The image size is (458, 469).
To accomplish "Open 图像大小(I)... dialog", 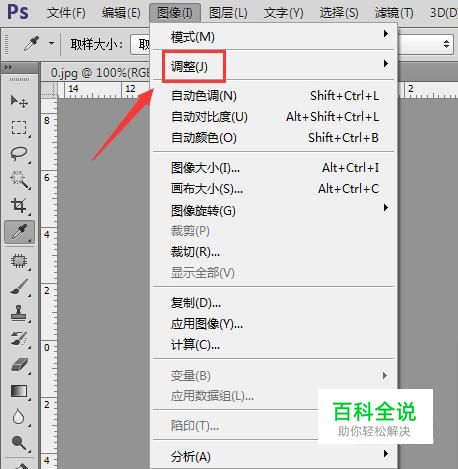I will tap(273, 168).
